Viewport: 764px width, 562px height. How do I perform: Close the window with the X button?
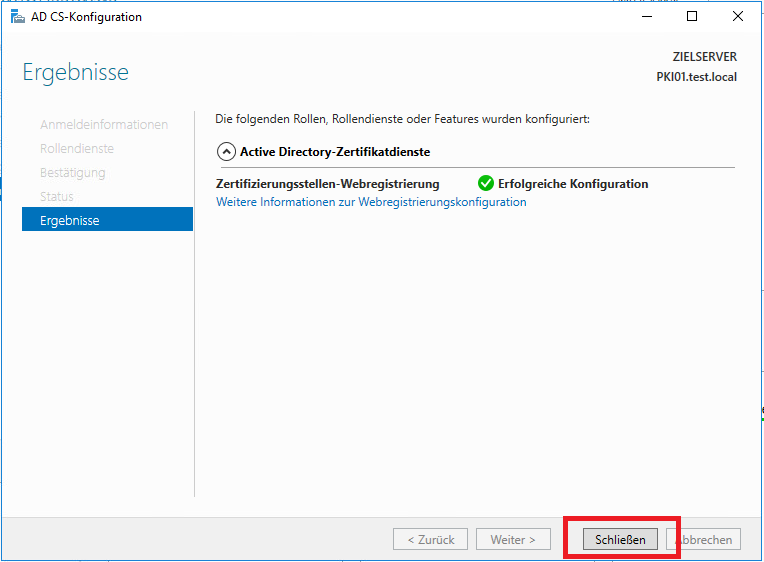[738, 17]
